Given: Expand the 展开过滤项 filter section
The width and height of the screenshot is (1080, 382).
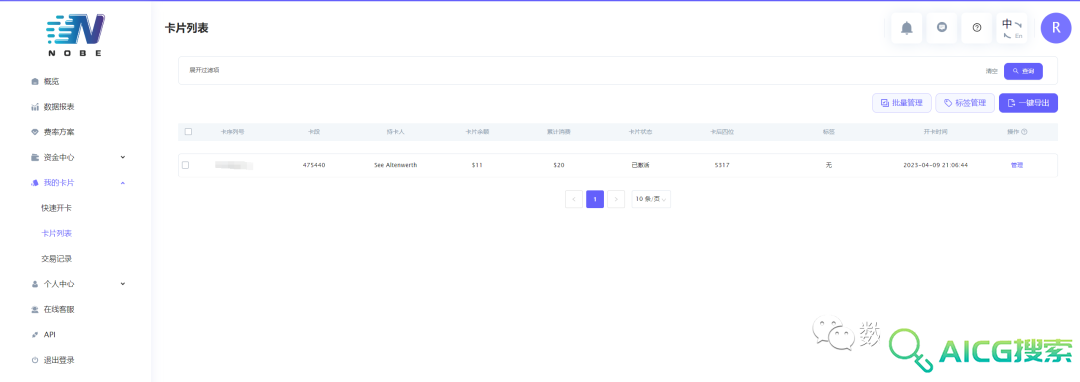Looking at the screenshot, I should pos(204,70).
